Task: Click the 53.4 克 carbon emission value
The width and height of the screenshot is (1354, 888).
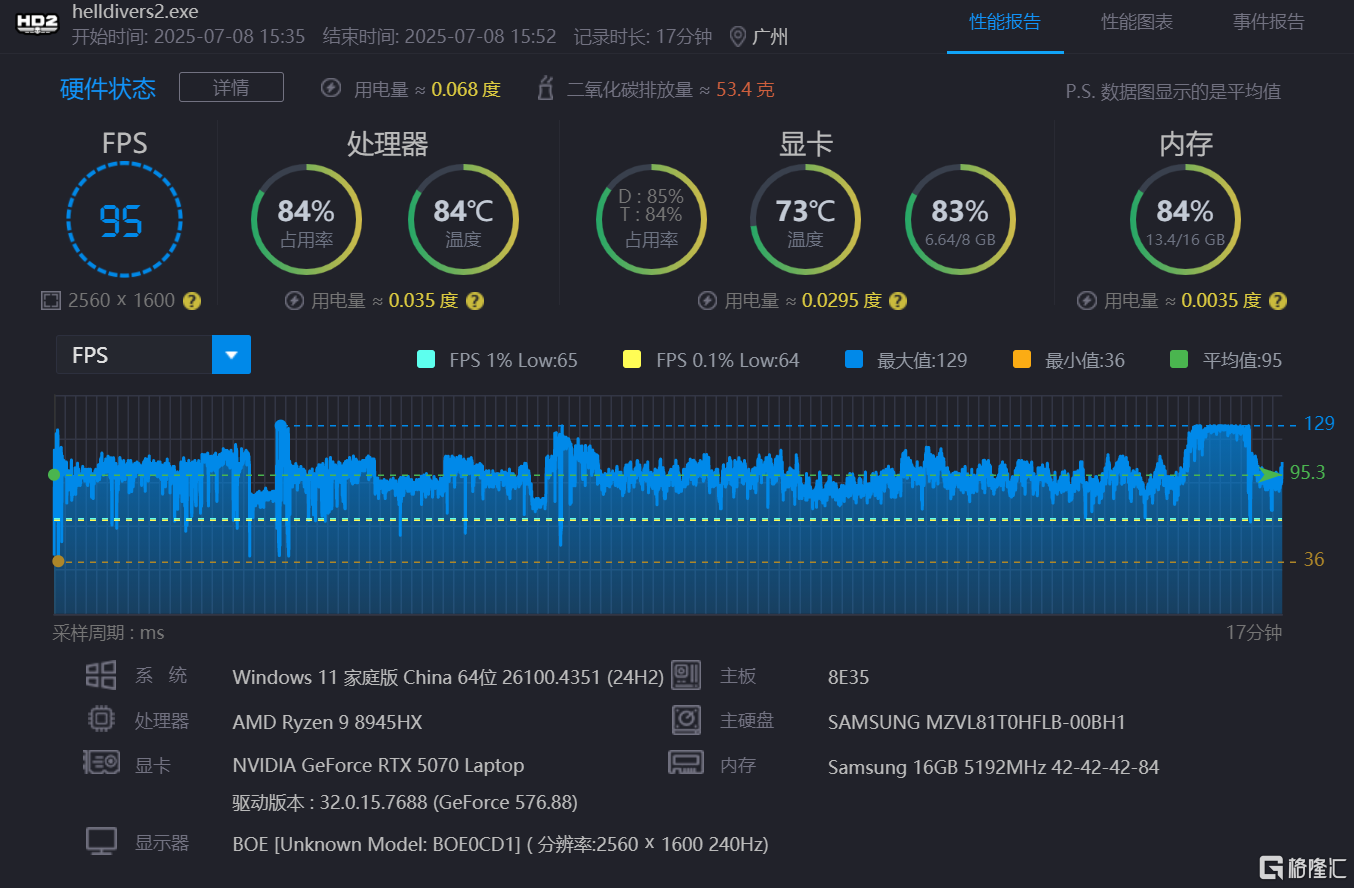Action: (745, 90)
